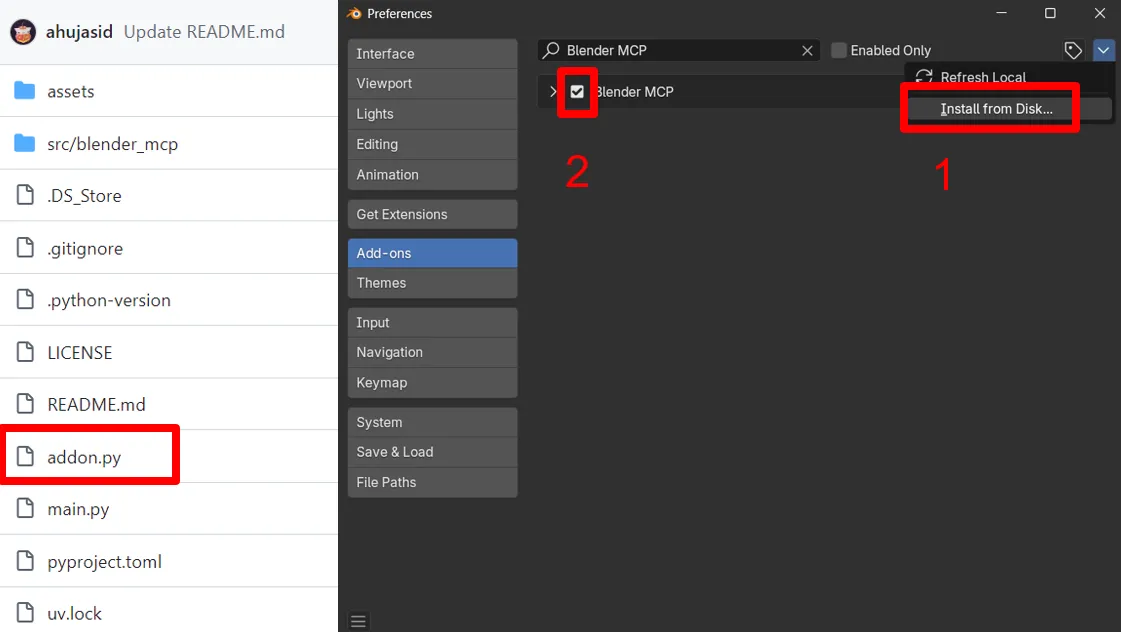Click the hamburger menu icon in Preferences corner
Screen dimensions: 1121x632
pos(358,620)
